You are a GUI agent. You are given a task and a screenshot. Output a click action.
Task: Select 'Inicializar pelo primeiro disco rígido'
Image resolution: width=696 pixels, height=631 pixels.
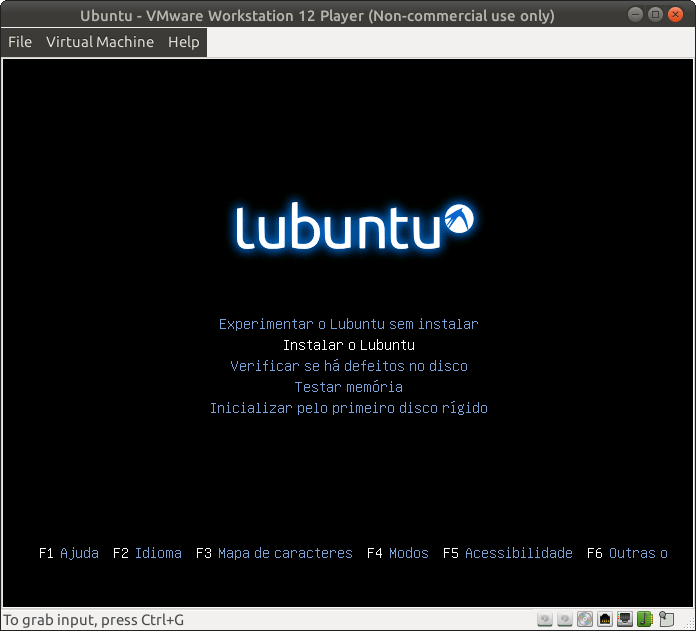[x=349, y=408]
